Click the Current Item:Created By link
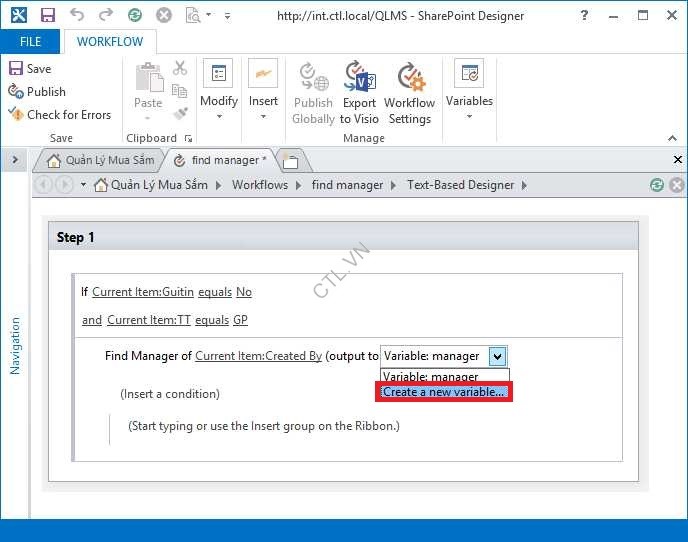688x542 pixels. [x=258, y=356]
